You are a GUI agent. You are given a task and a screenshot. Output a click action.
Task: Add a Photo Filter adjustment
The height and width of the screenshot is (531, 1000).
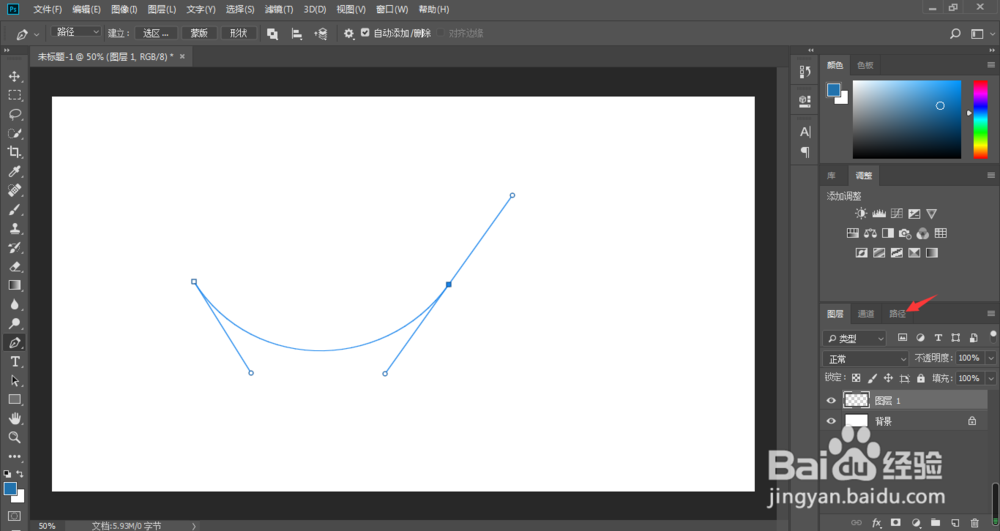pos(905,233)
